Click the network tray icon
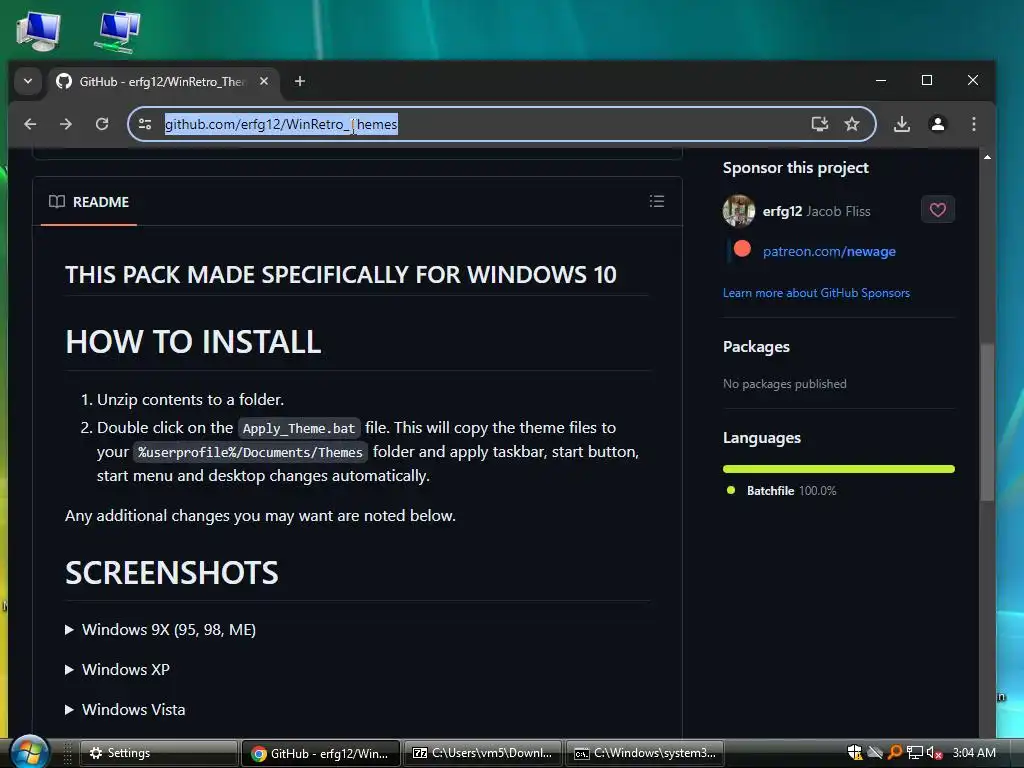The height and width of the screenshot is (768, 1024). click(914, 753)
